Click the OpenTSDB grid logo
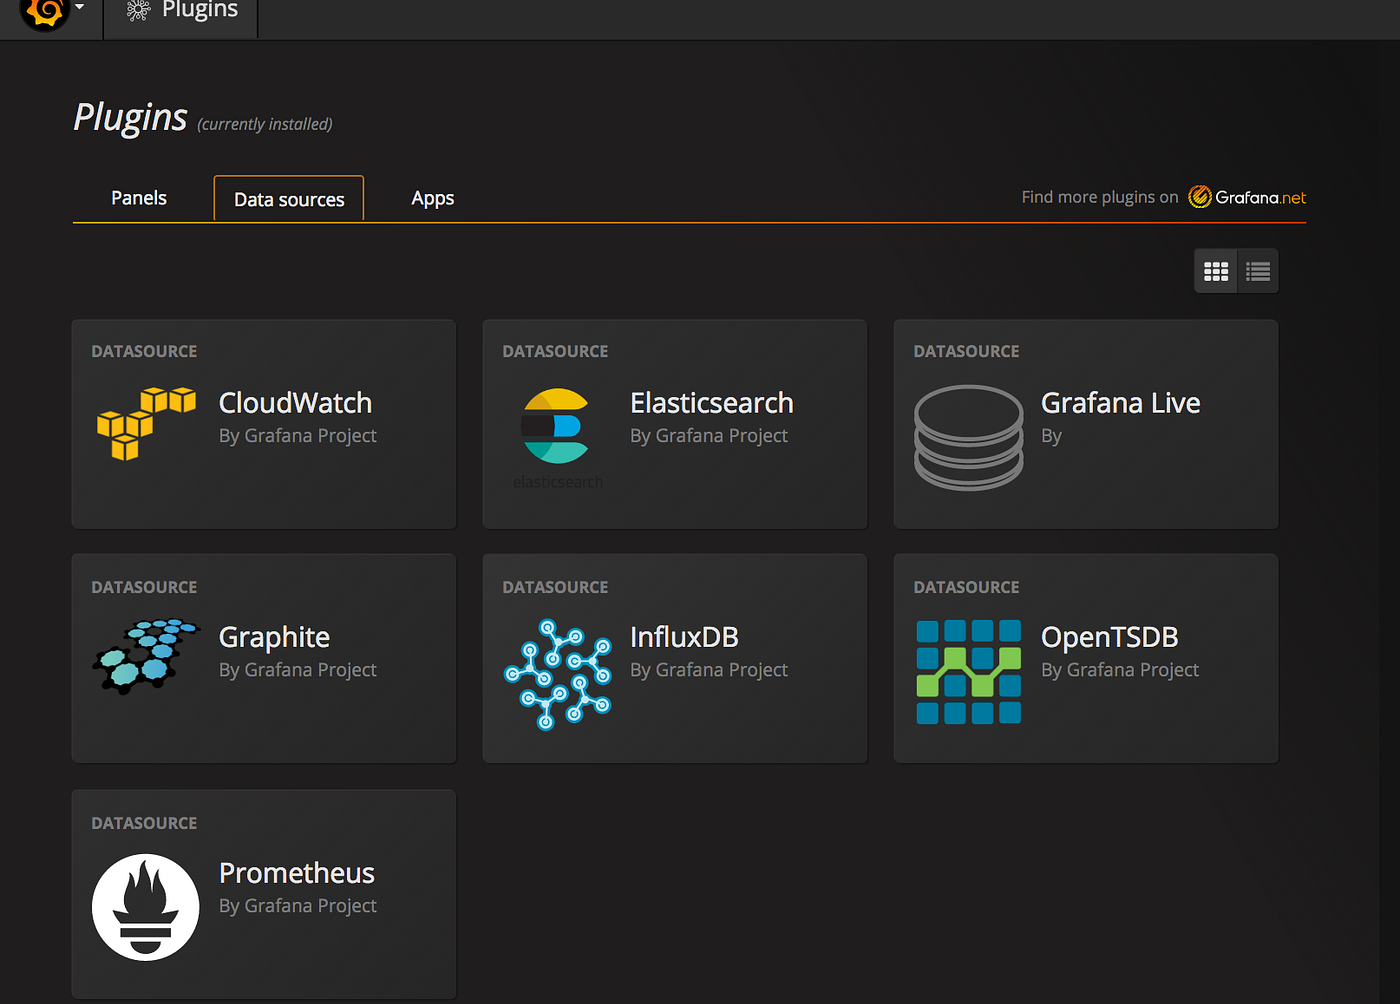The height and width of the screenshot is (1004, 1400). click(968, 672)
